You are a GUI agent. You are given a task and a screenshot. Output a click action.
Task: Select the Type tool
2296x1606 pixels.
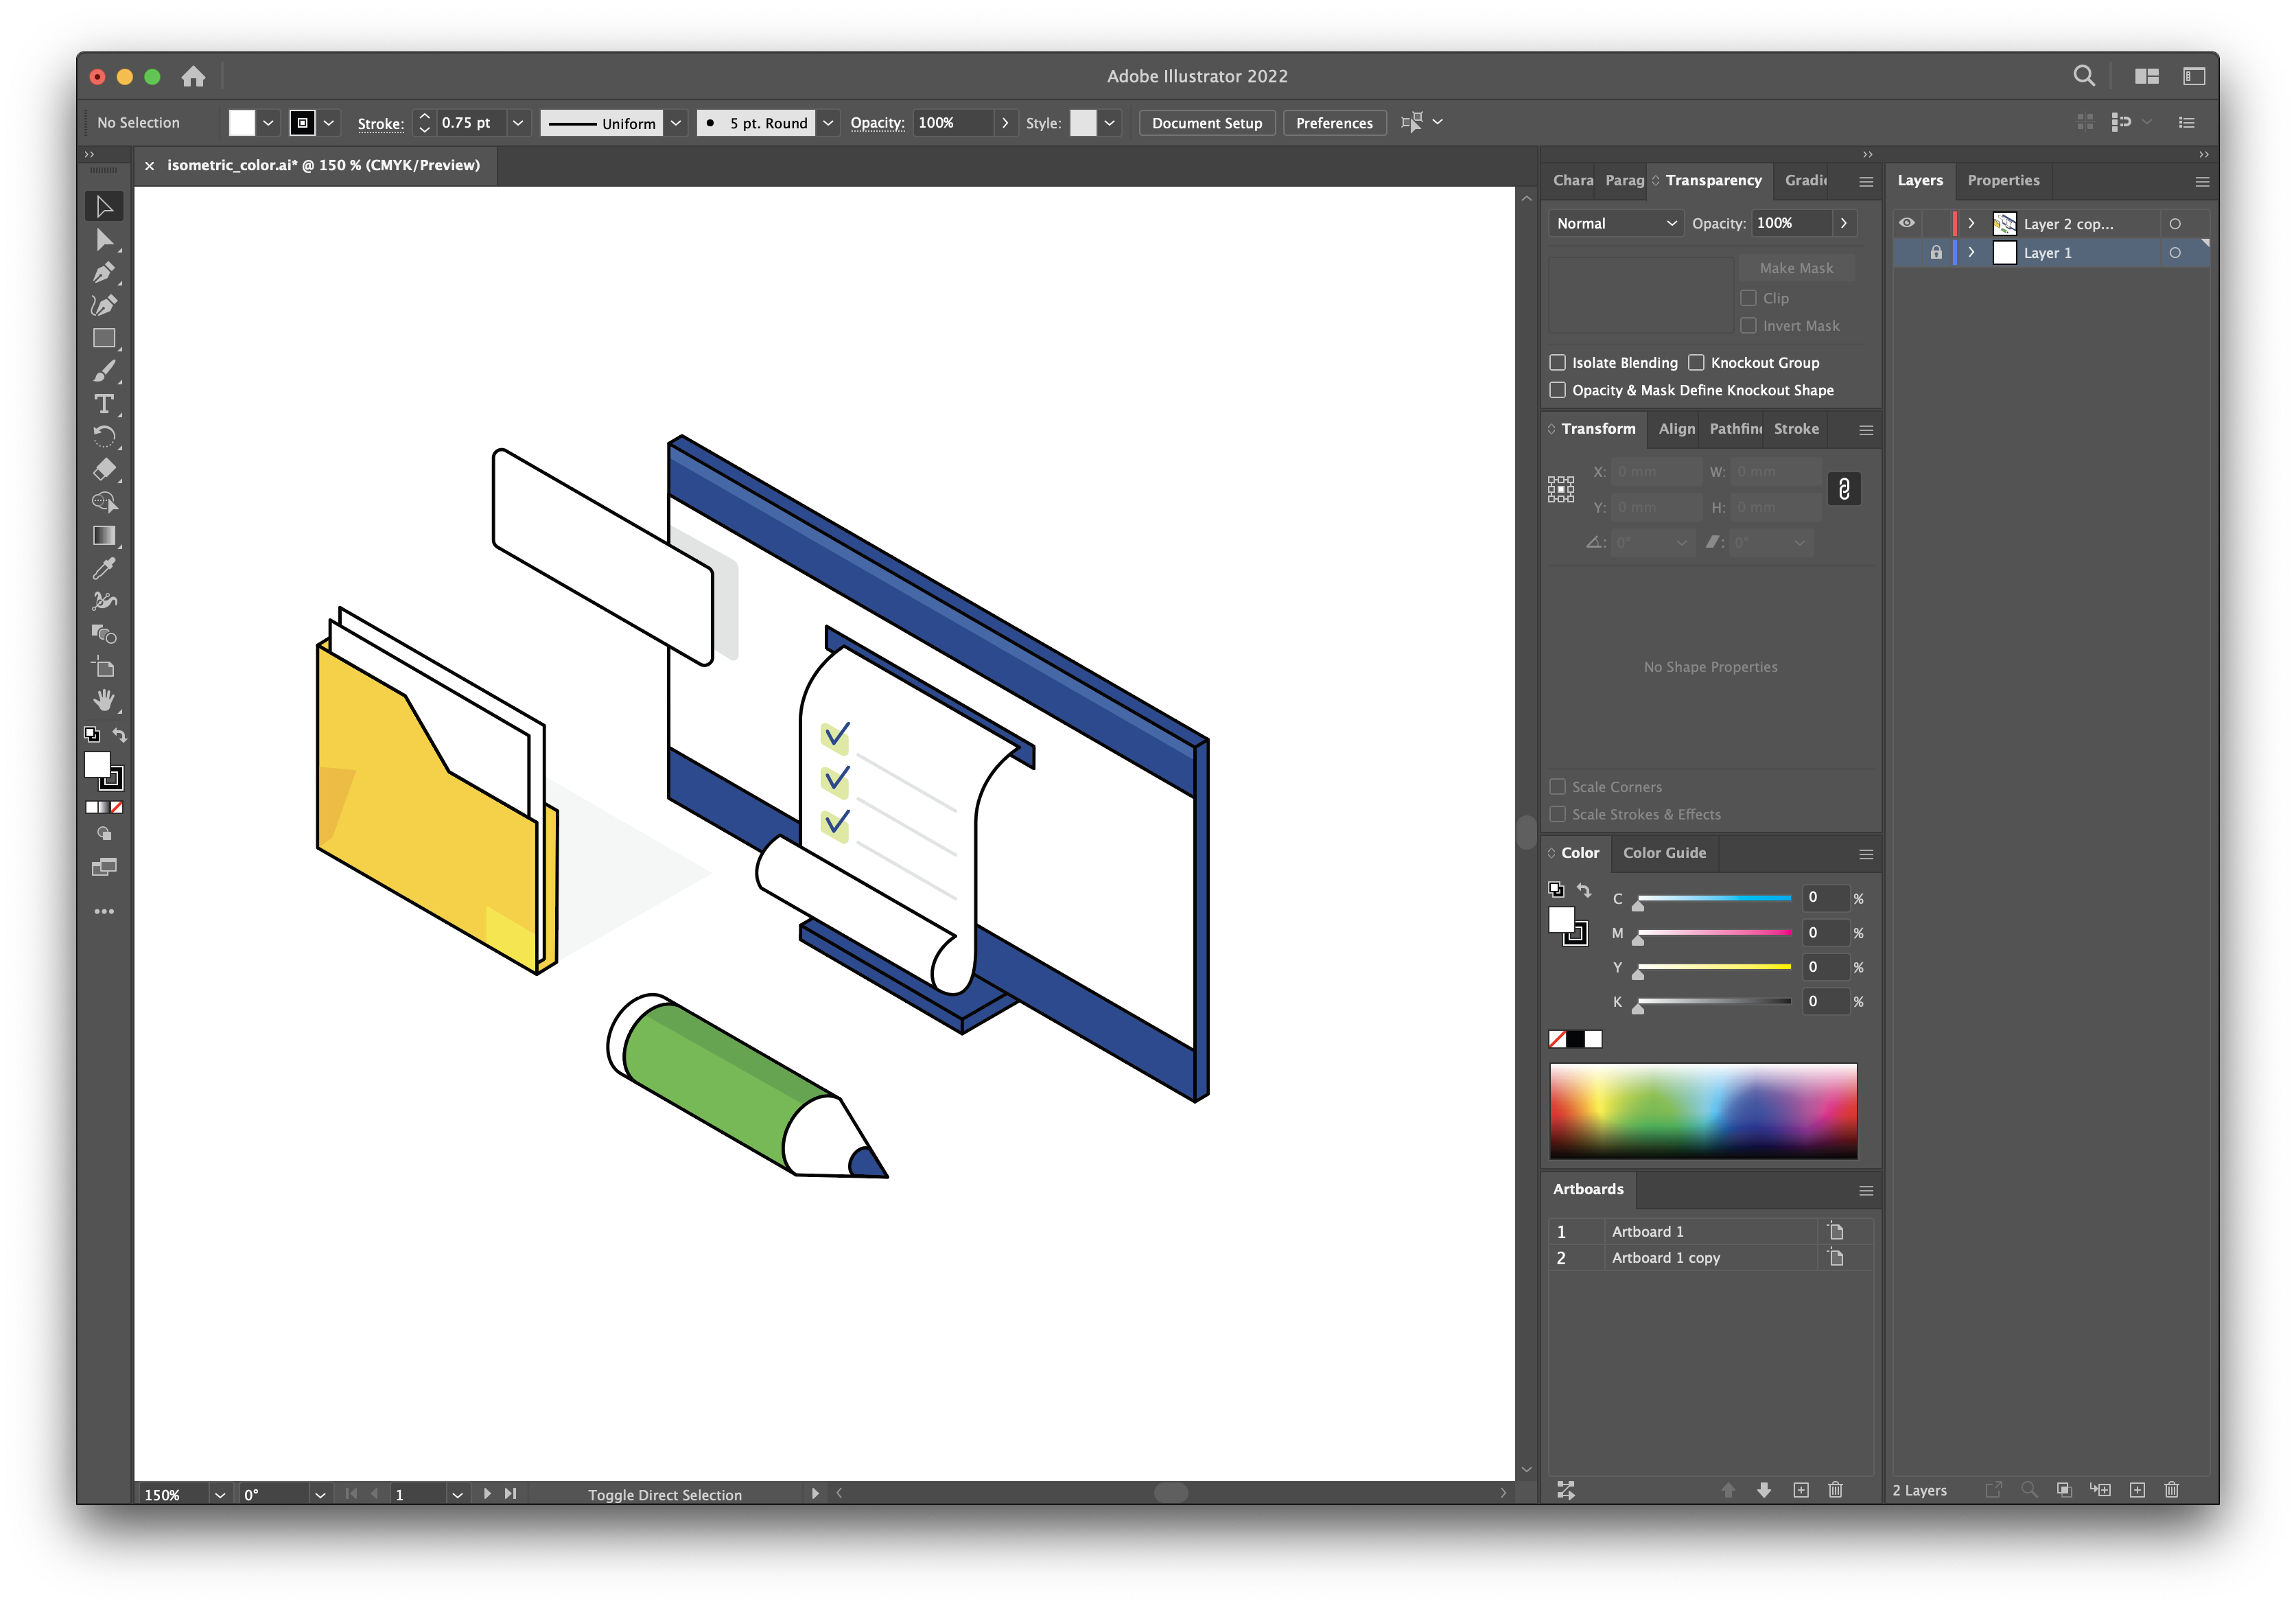tap(104, 404)
